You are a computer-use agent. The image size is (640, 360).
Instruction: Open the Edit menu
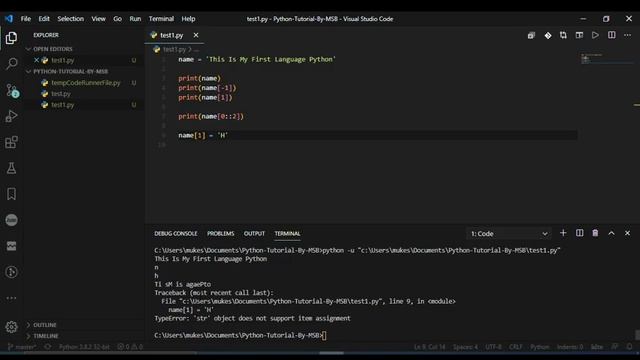[x=44, y=19]
